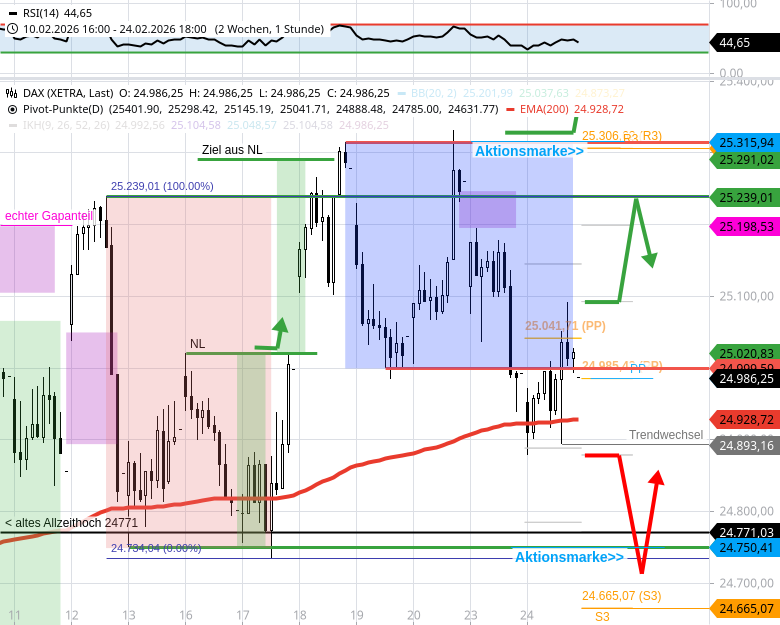Select the magenta 25.198,53 price tag

click(x=745, y=227)
